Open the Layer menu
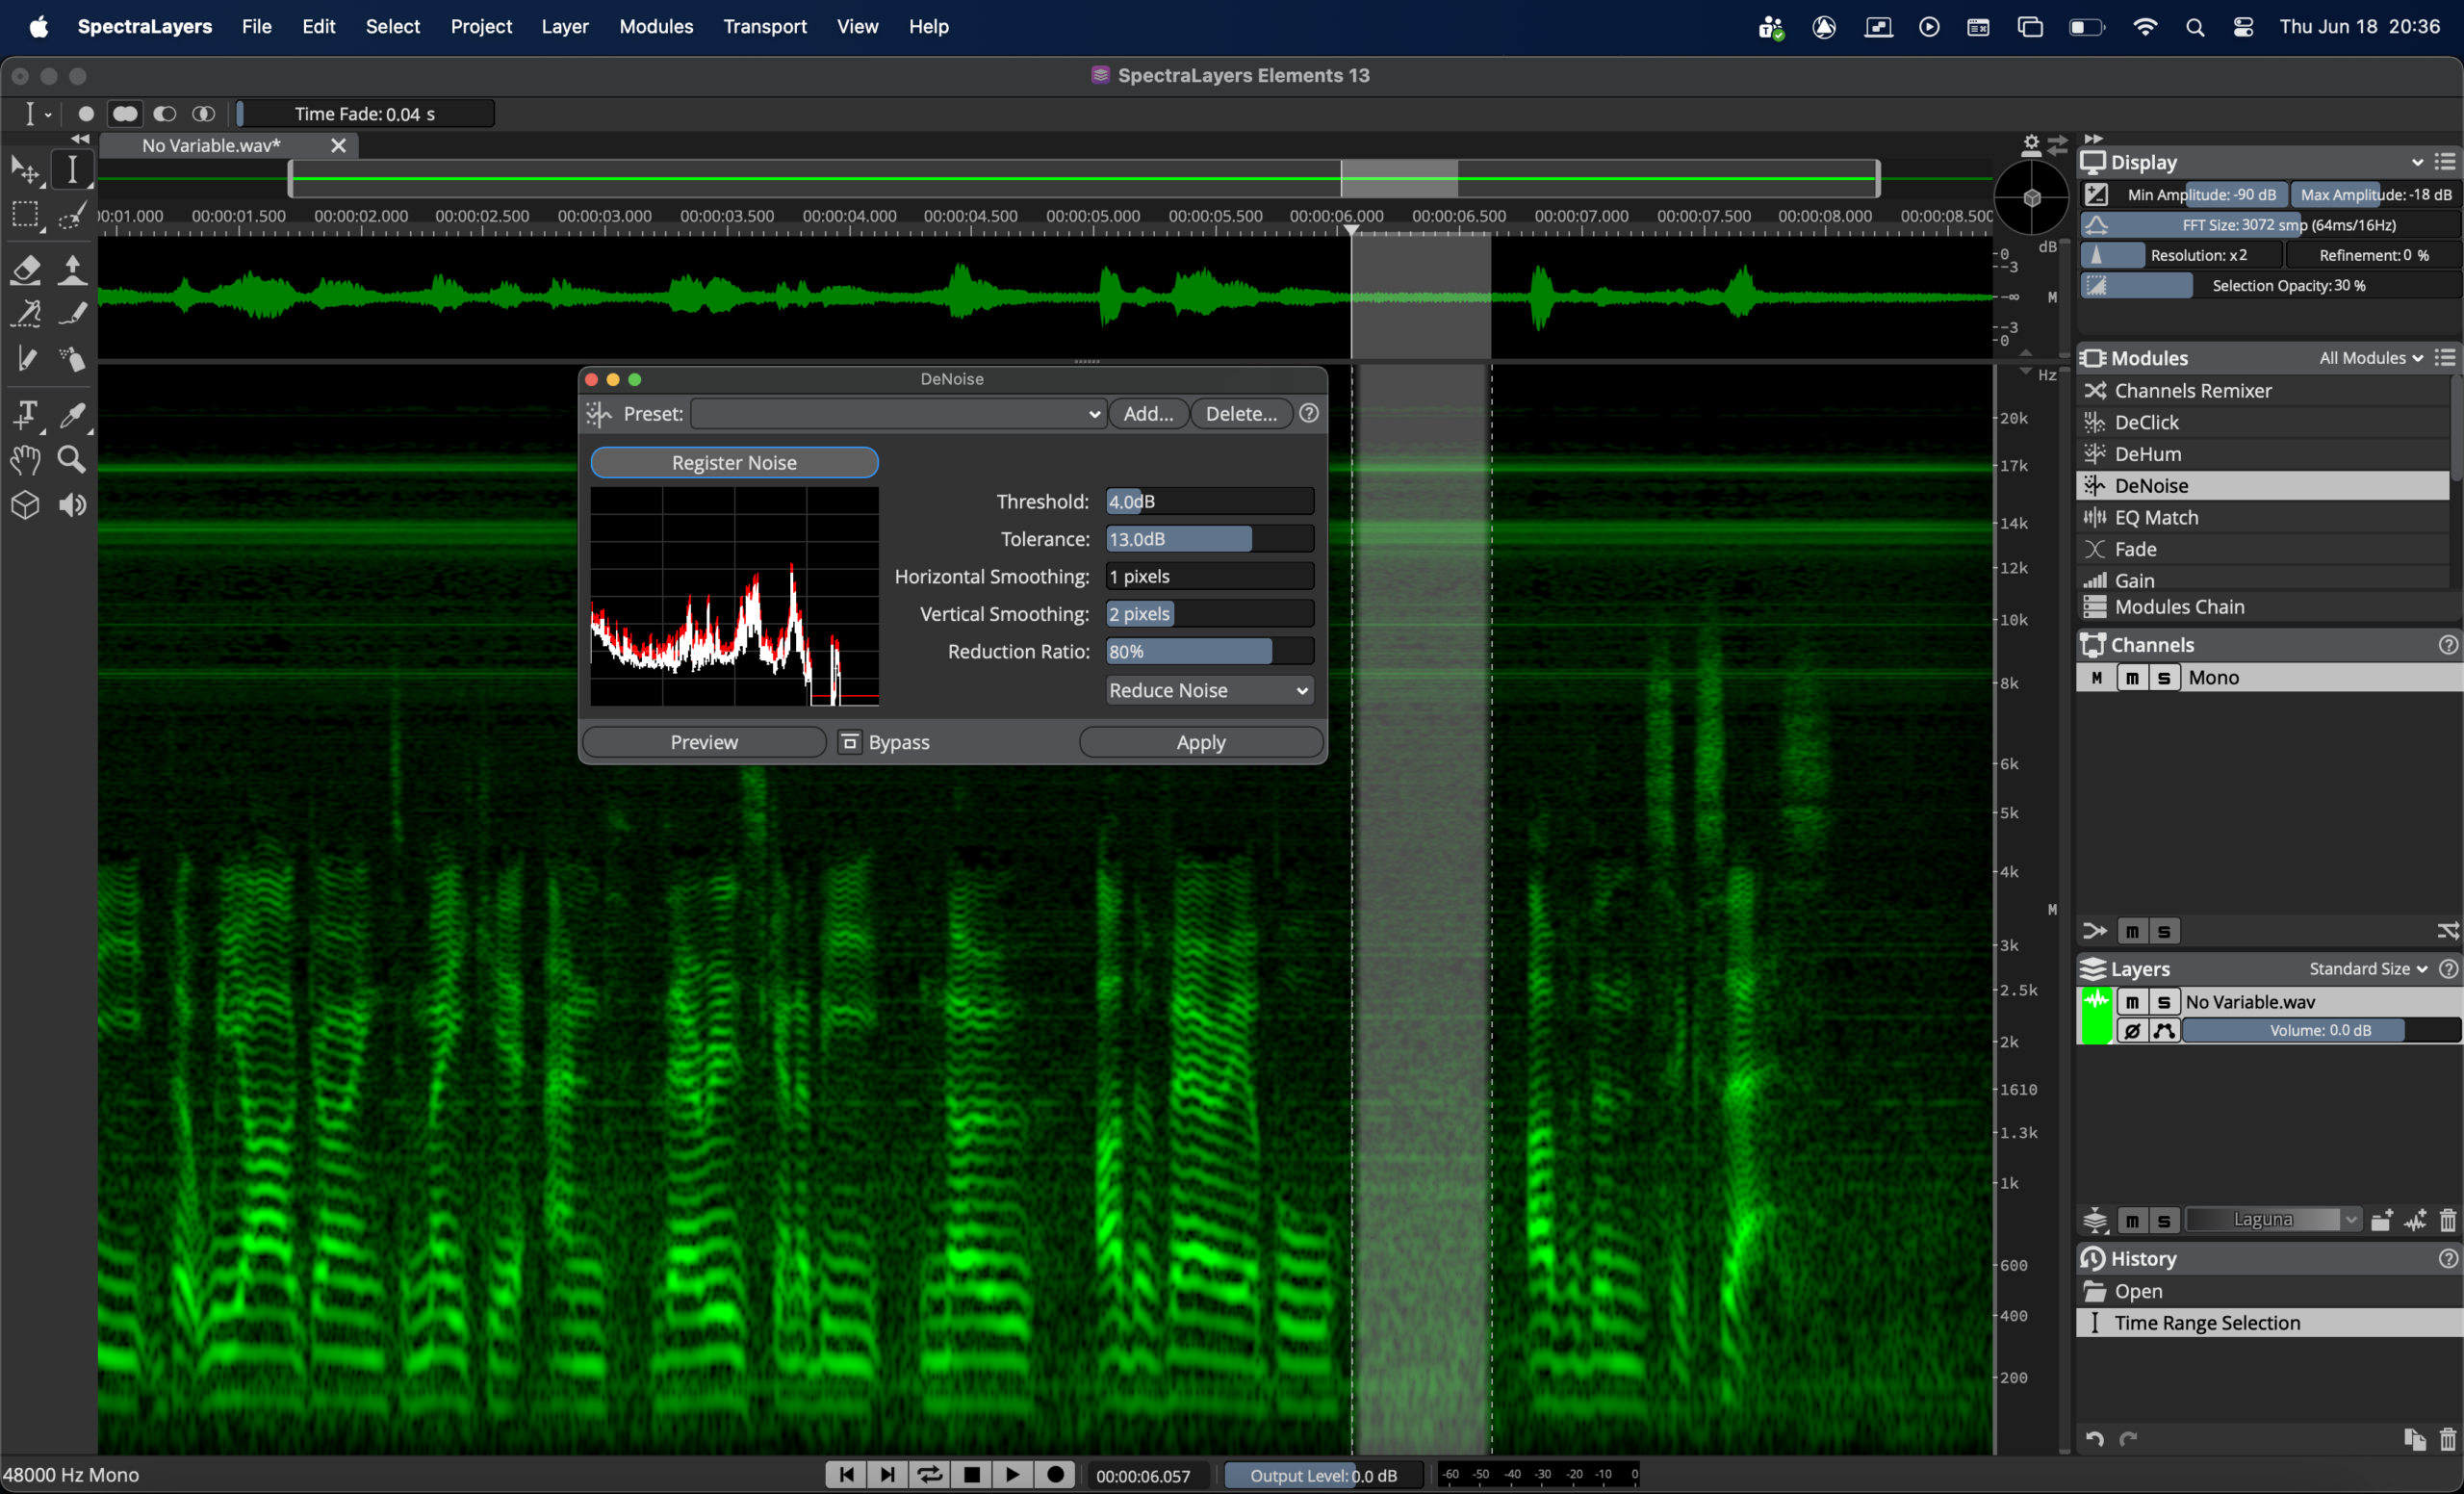The image size is (2464, 1494). pyautogui.click(x=565, y=27)
